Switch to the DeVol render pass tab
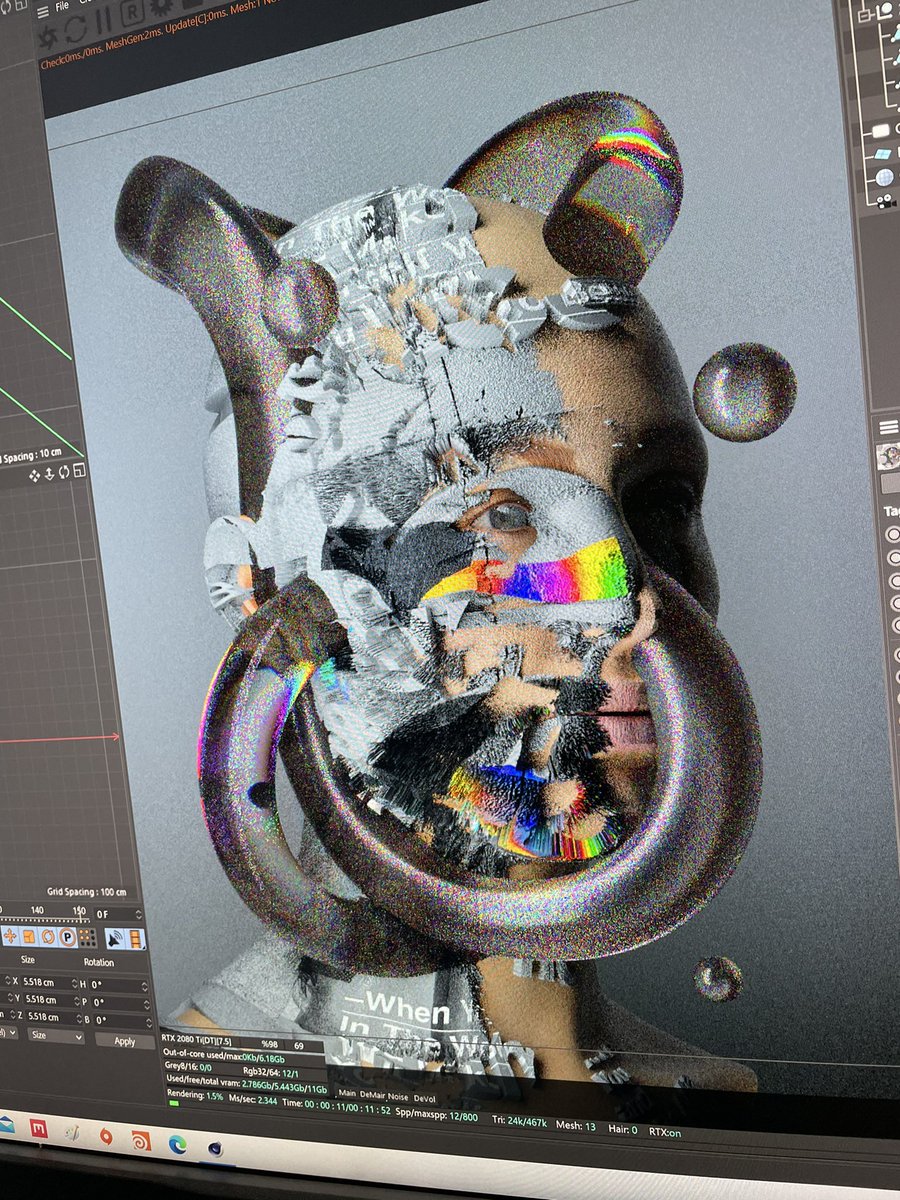This screenshot has height=1200, width=900. click(x=424, y=1098)
